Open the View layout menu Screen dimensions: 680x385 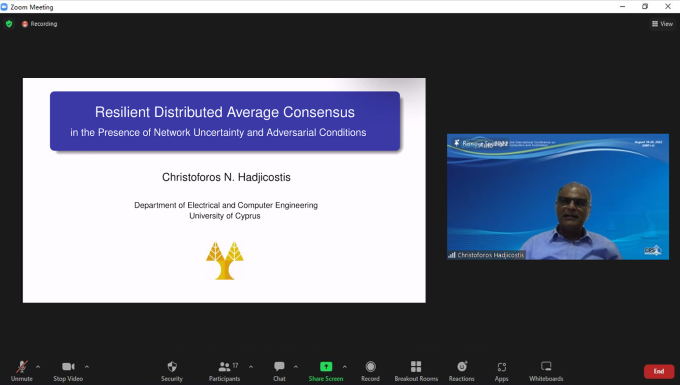click(x=662, y=24)
